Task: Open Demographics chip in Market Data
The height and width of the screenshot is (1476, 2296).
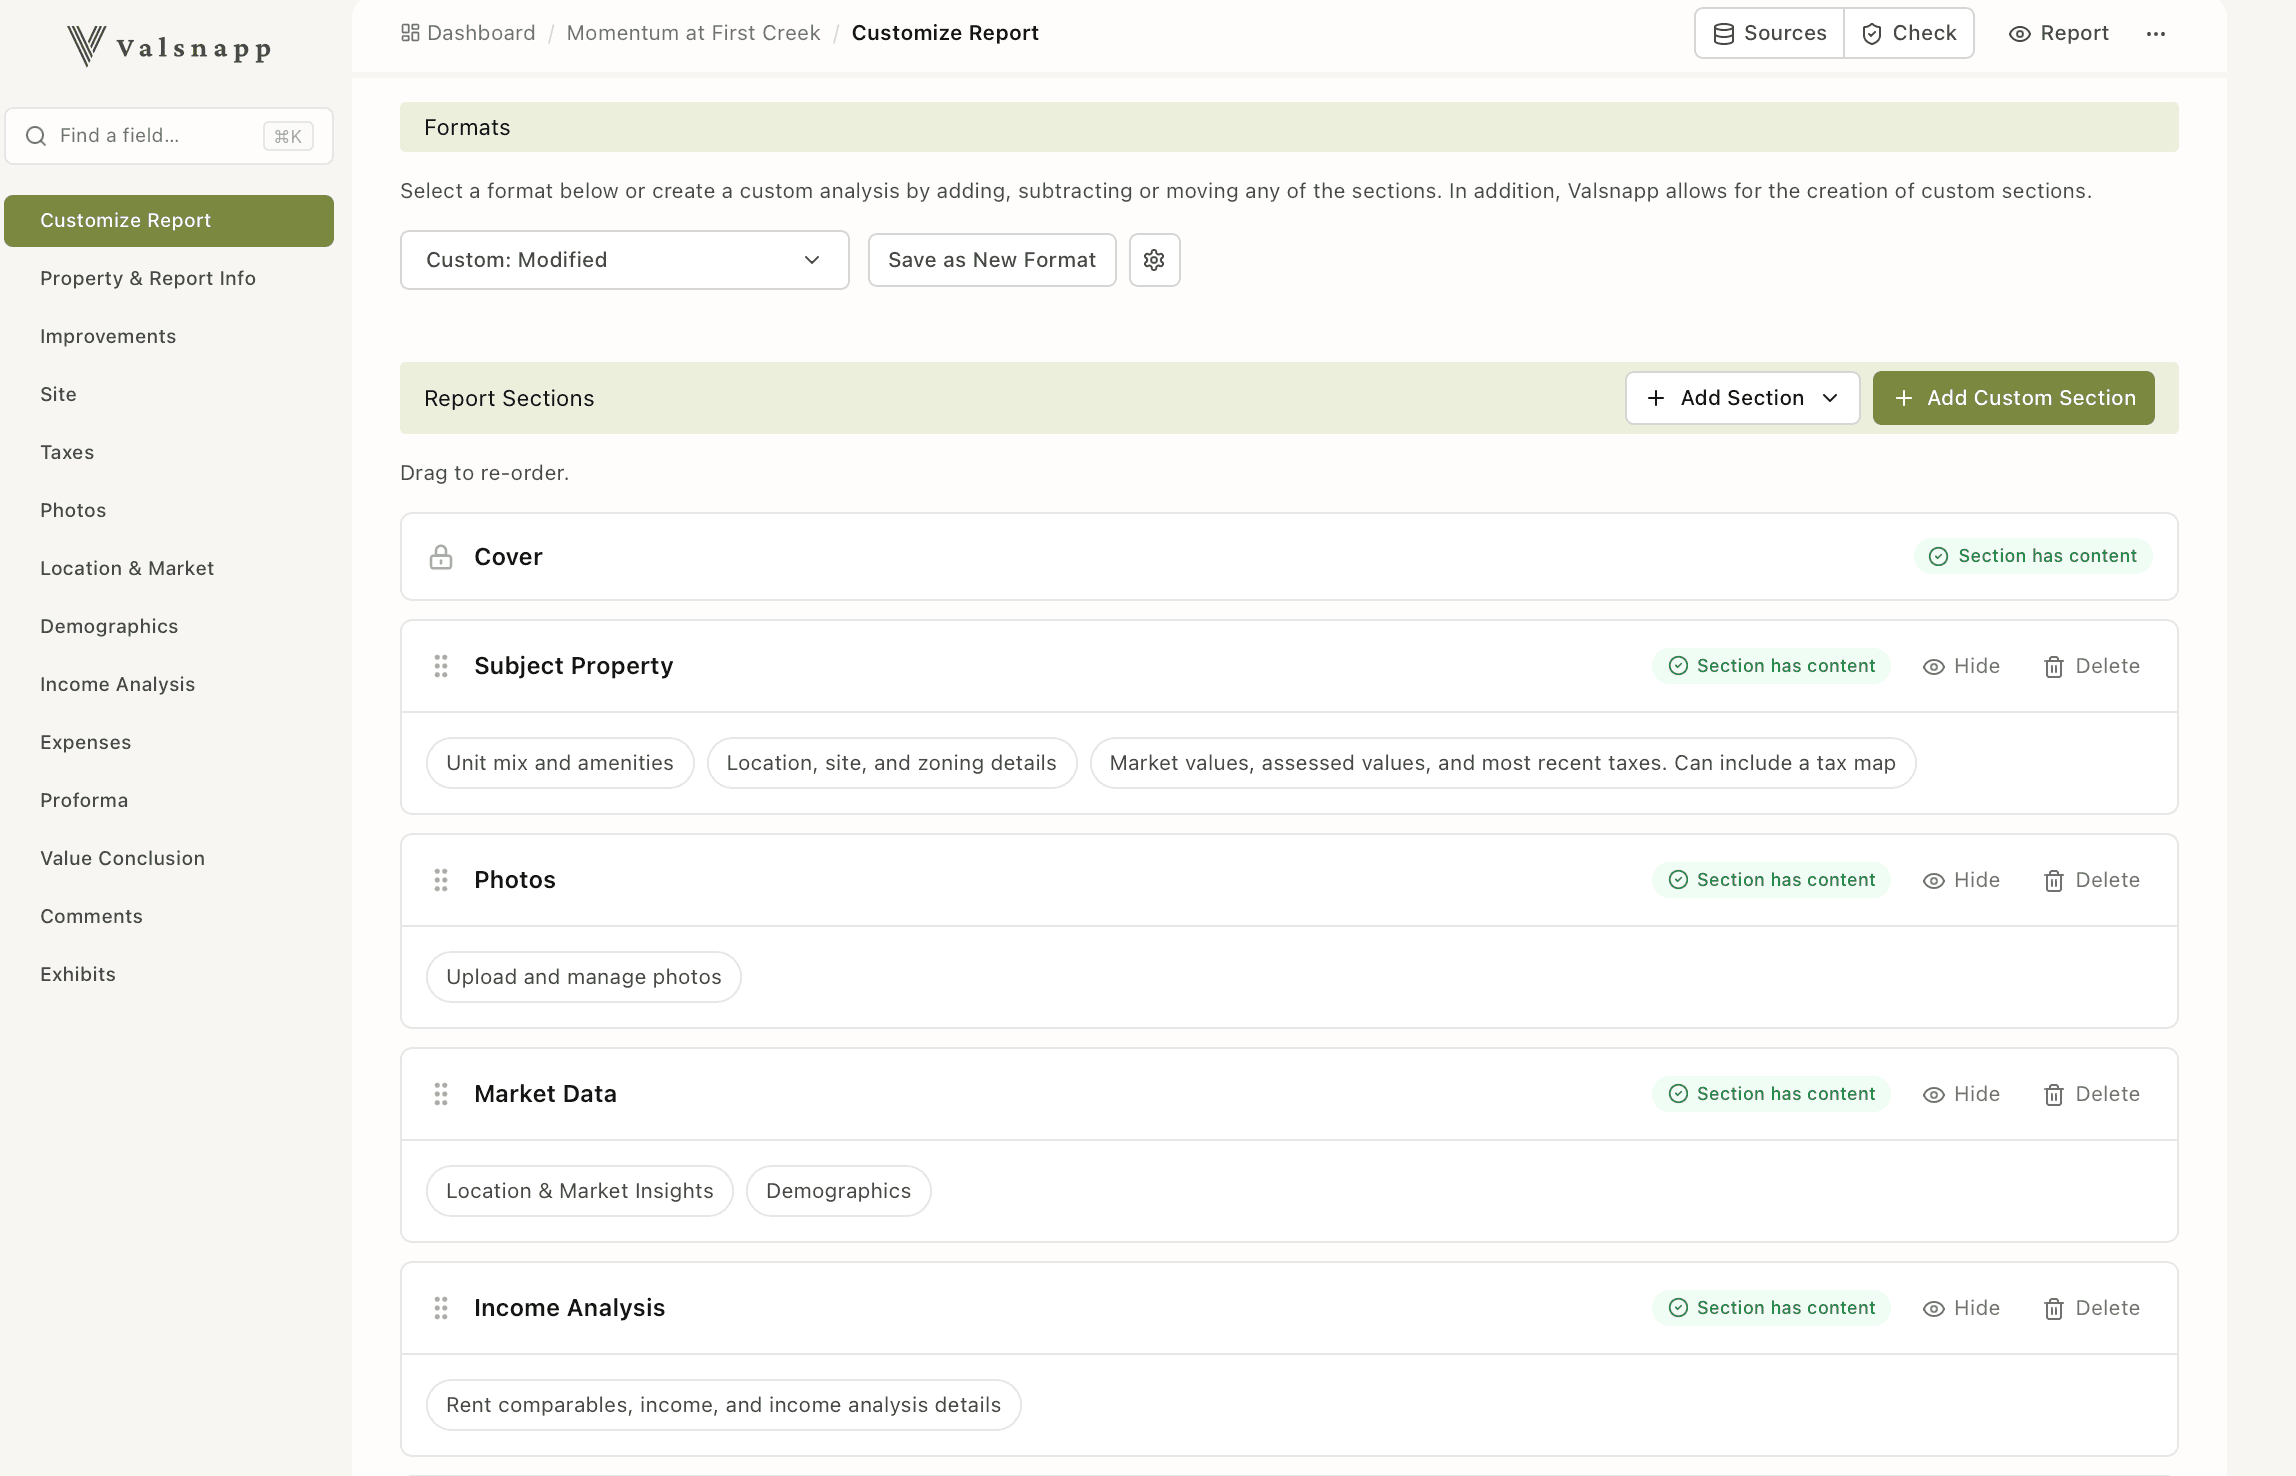Action: click(x=839, y=1191)
